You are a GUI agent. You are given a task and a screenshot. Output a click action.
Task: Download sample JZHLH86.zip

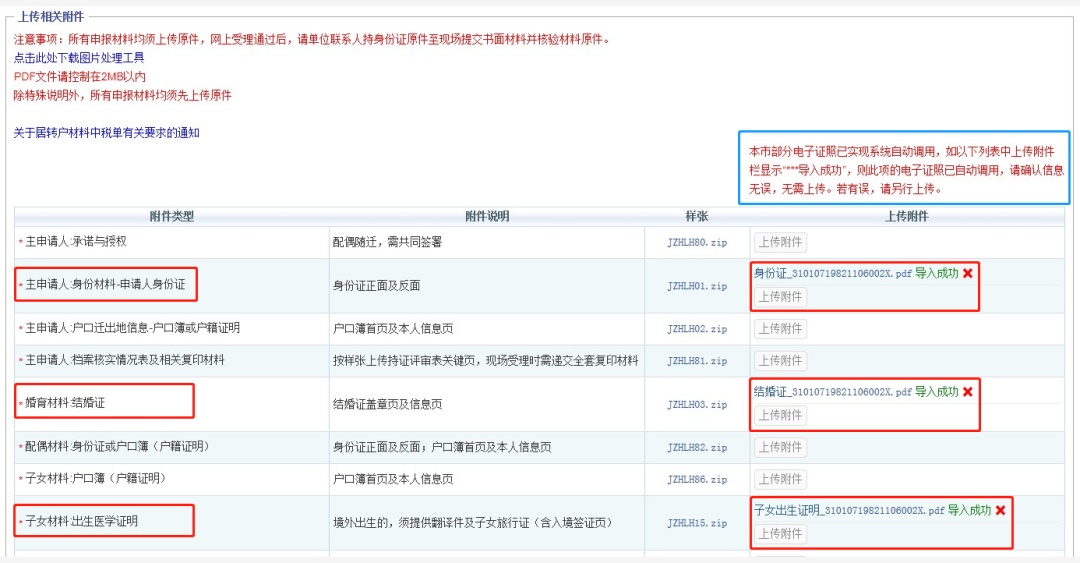click(x=697, y=480)
